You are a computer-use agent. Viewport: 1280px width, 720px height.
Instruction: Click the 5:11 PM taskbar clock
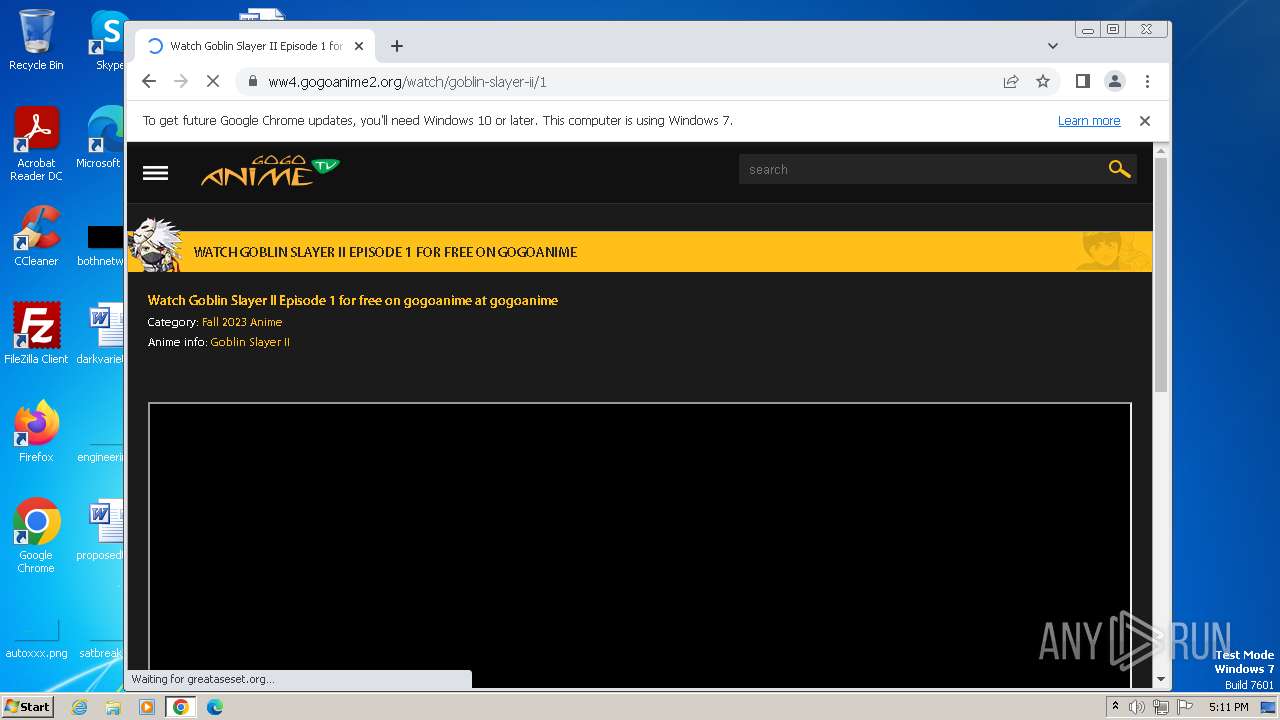(1228, 707)
